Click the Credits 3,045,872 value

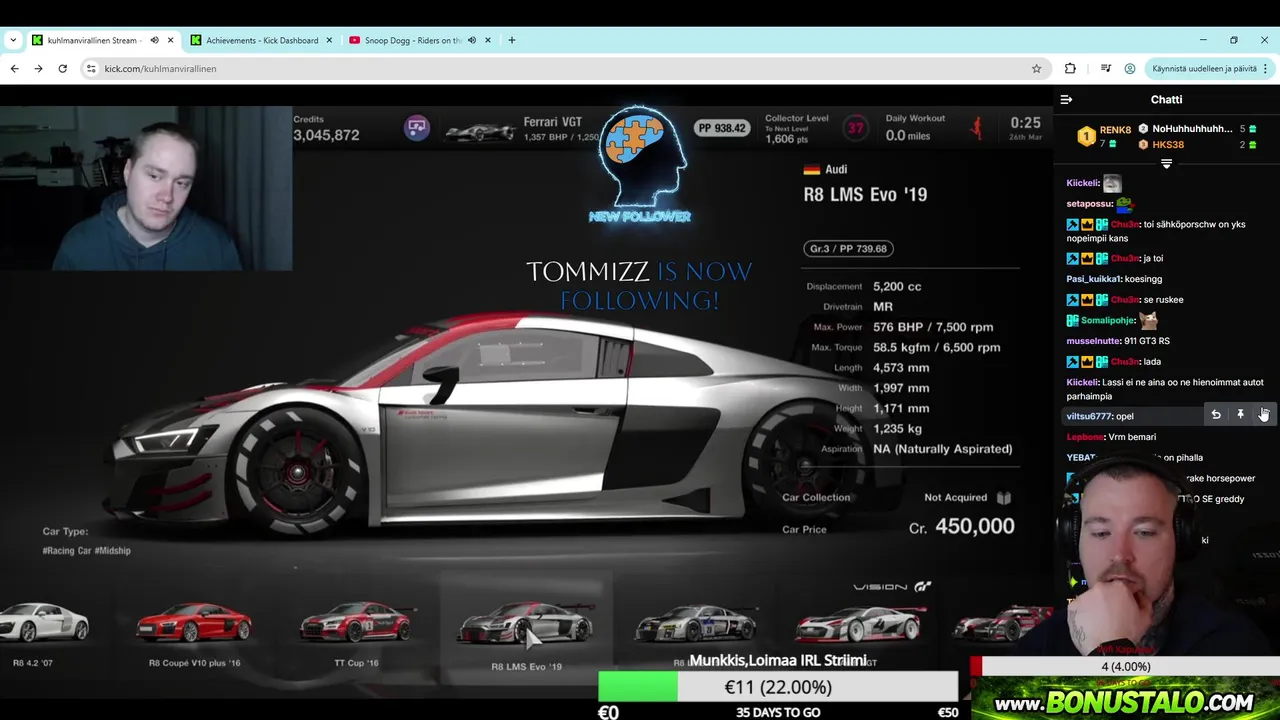tap(326, 135)
